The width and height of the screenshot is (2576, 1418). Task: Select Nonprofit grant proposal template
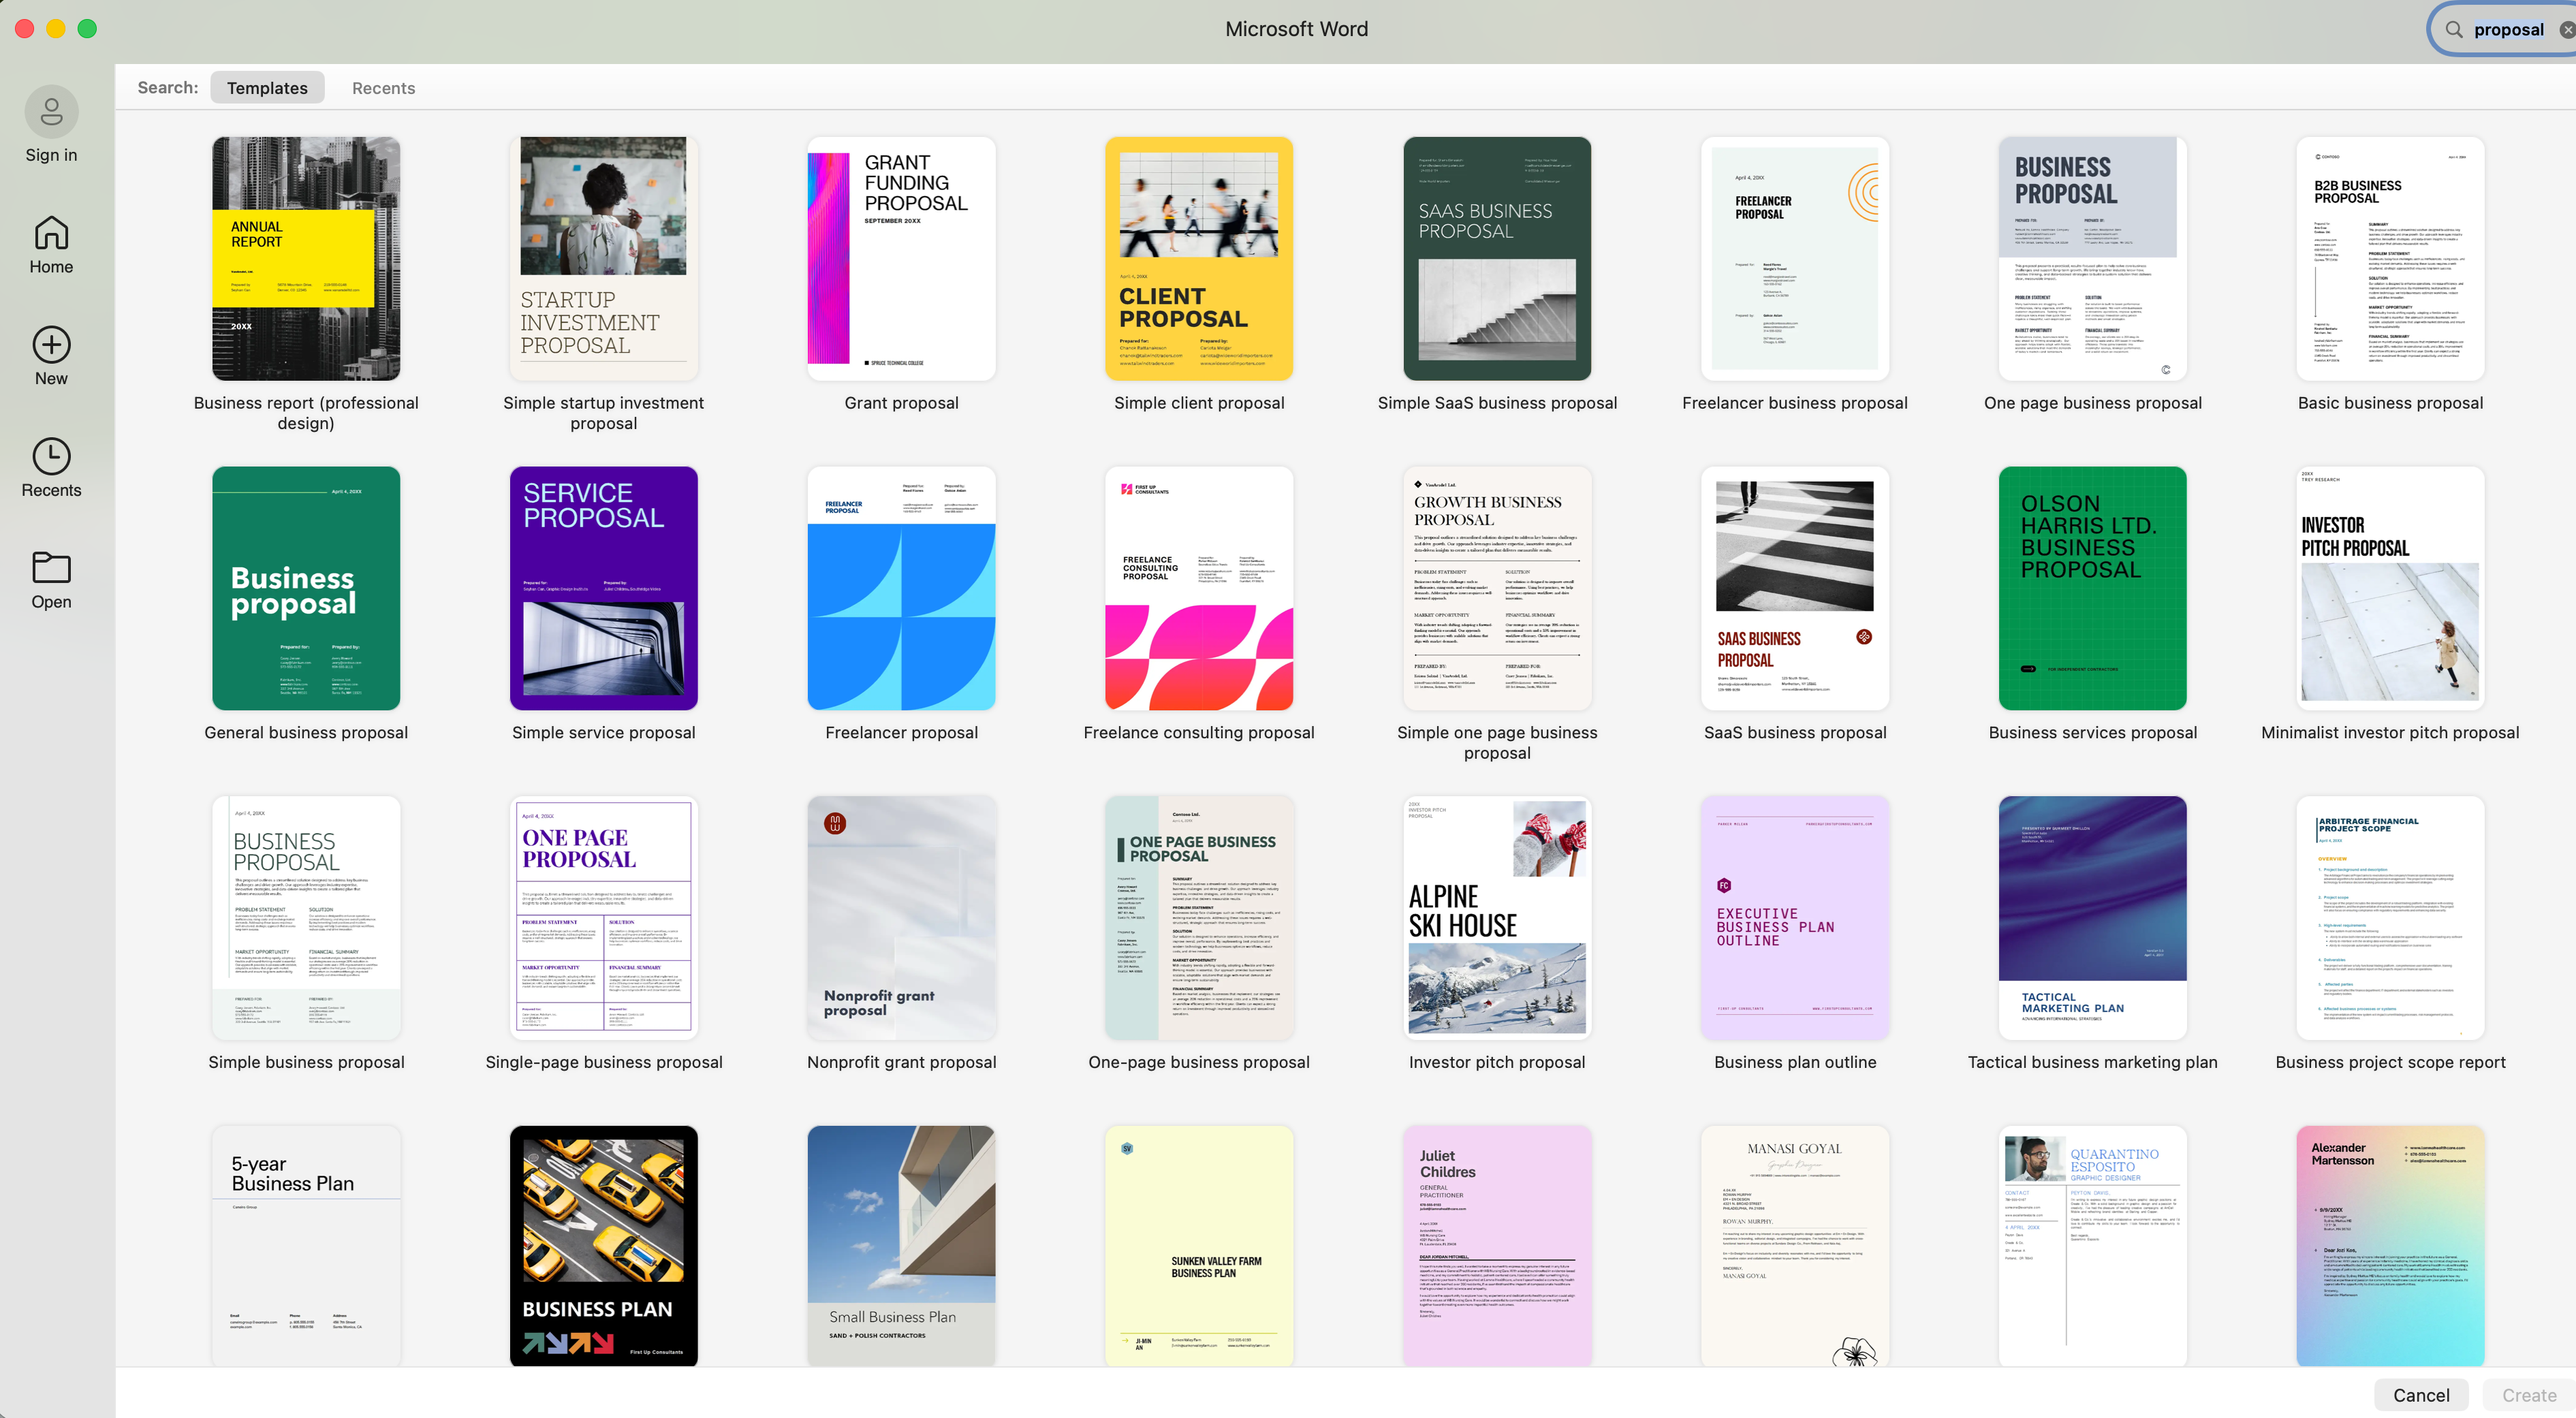coord(901,918)
